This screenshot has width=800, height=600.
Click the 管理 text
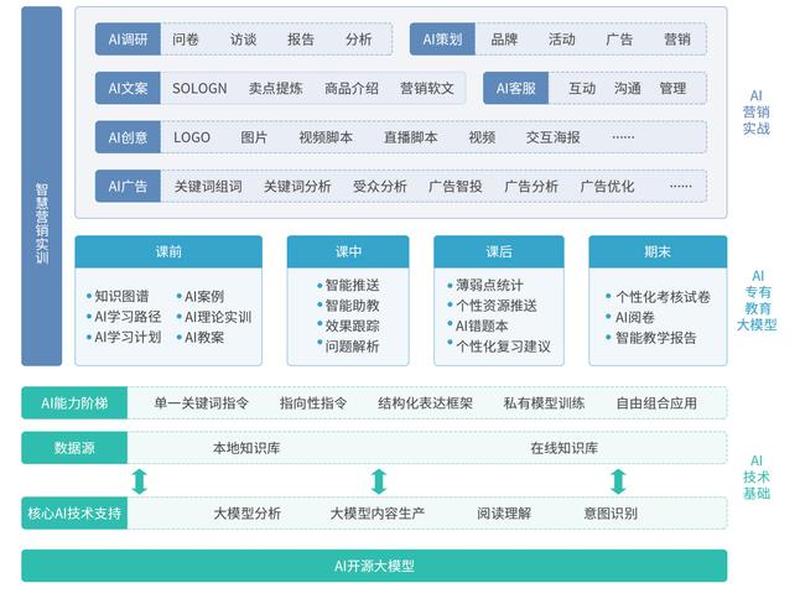point(673,88)
